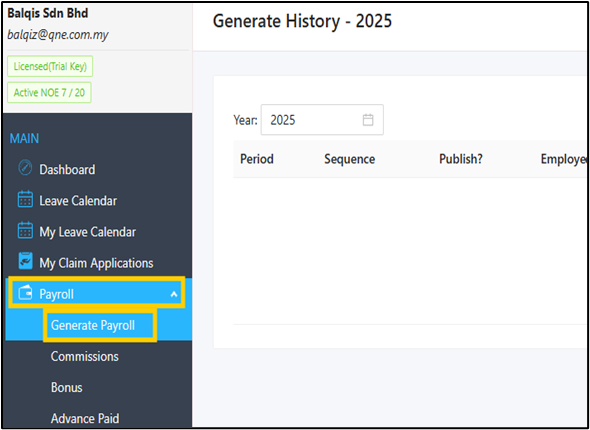Open the Dashboard page
The width and height of the screenshot is (590, 430).
pos(67,170)
